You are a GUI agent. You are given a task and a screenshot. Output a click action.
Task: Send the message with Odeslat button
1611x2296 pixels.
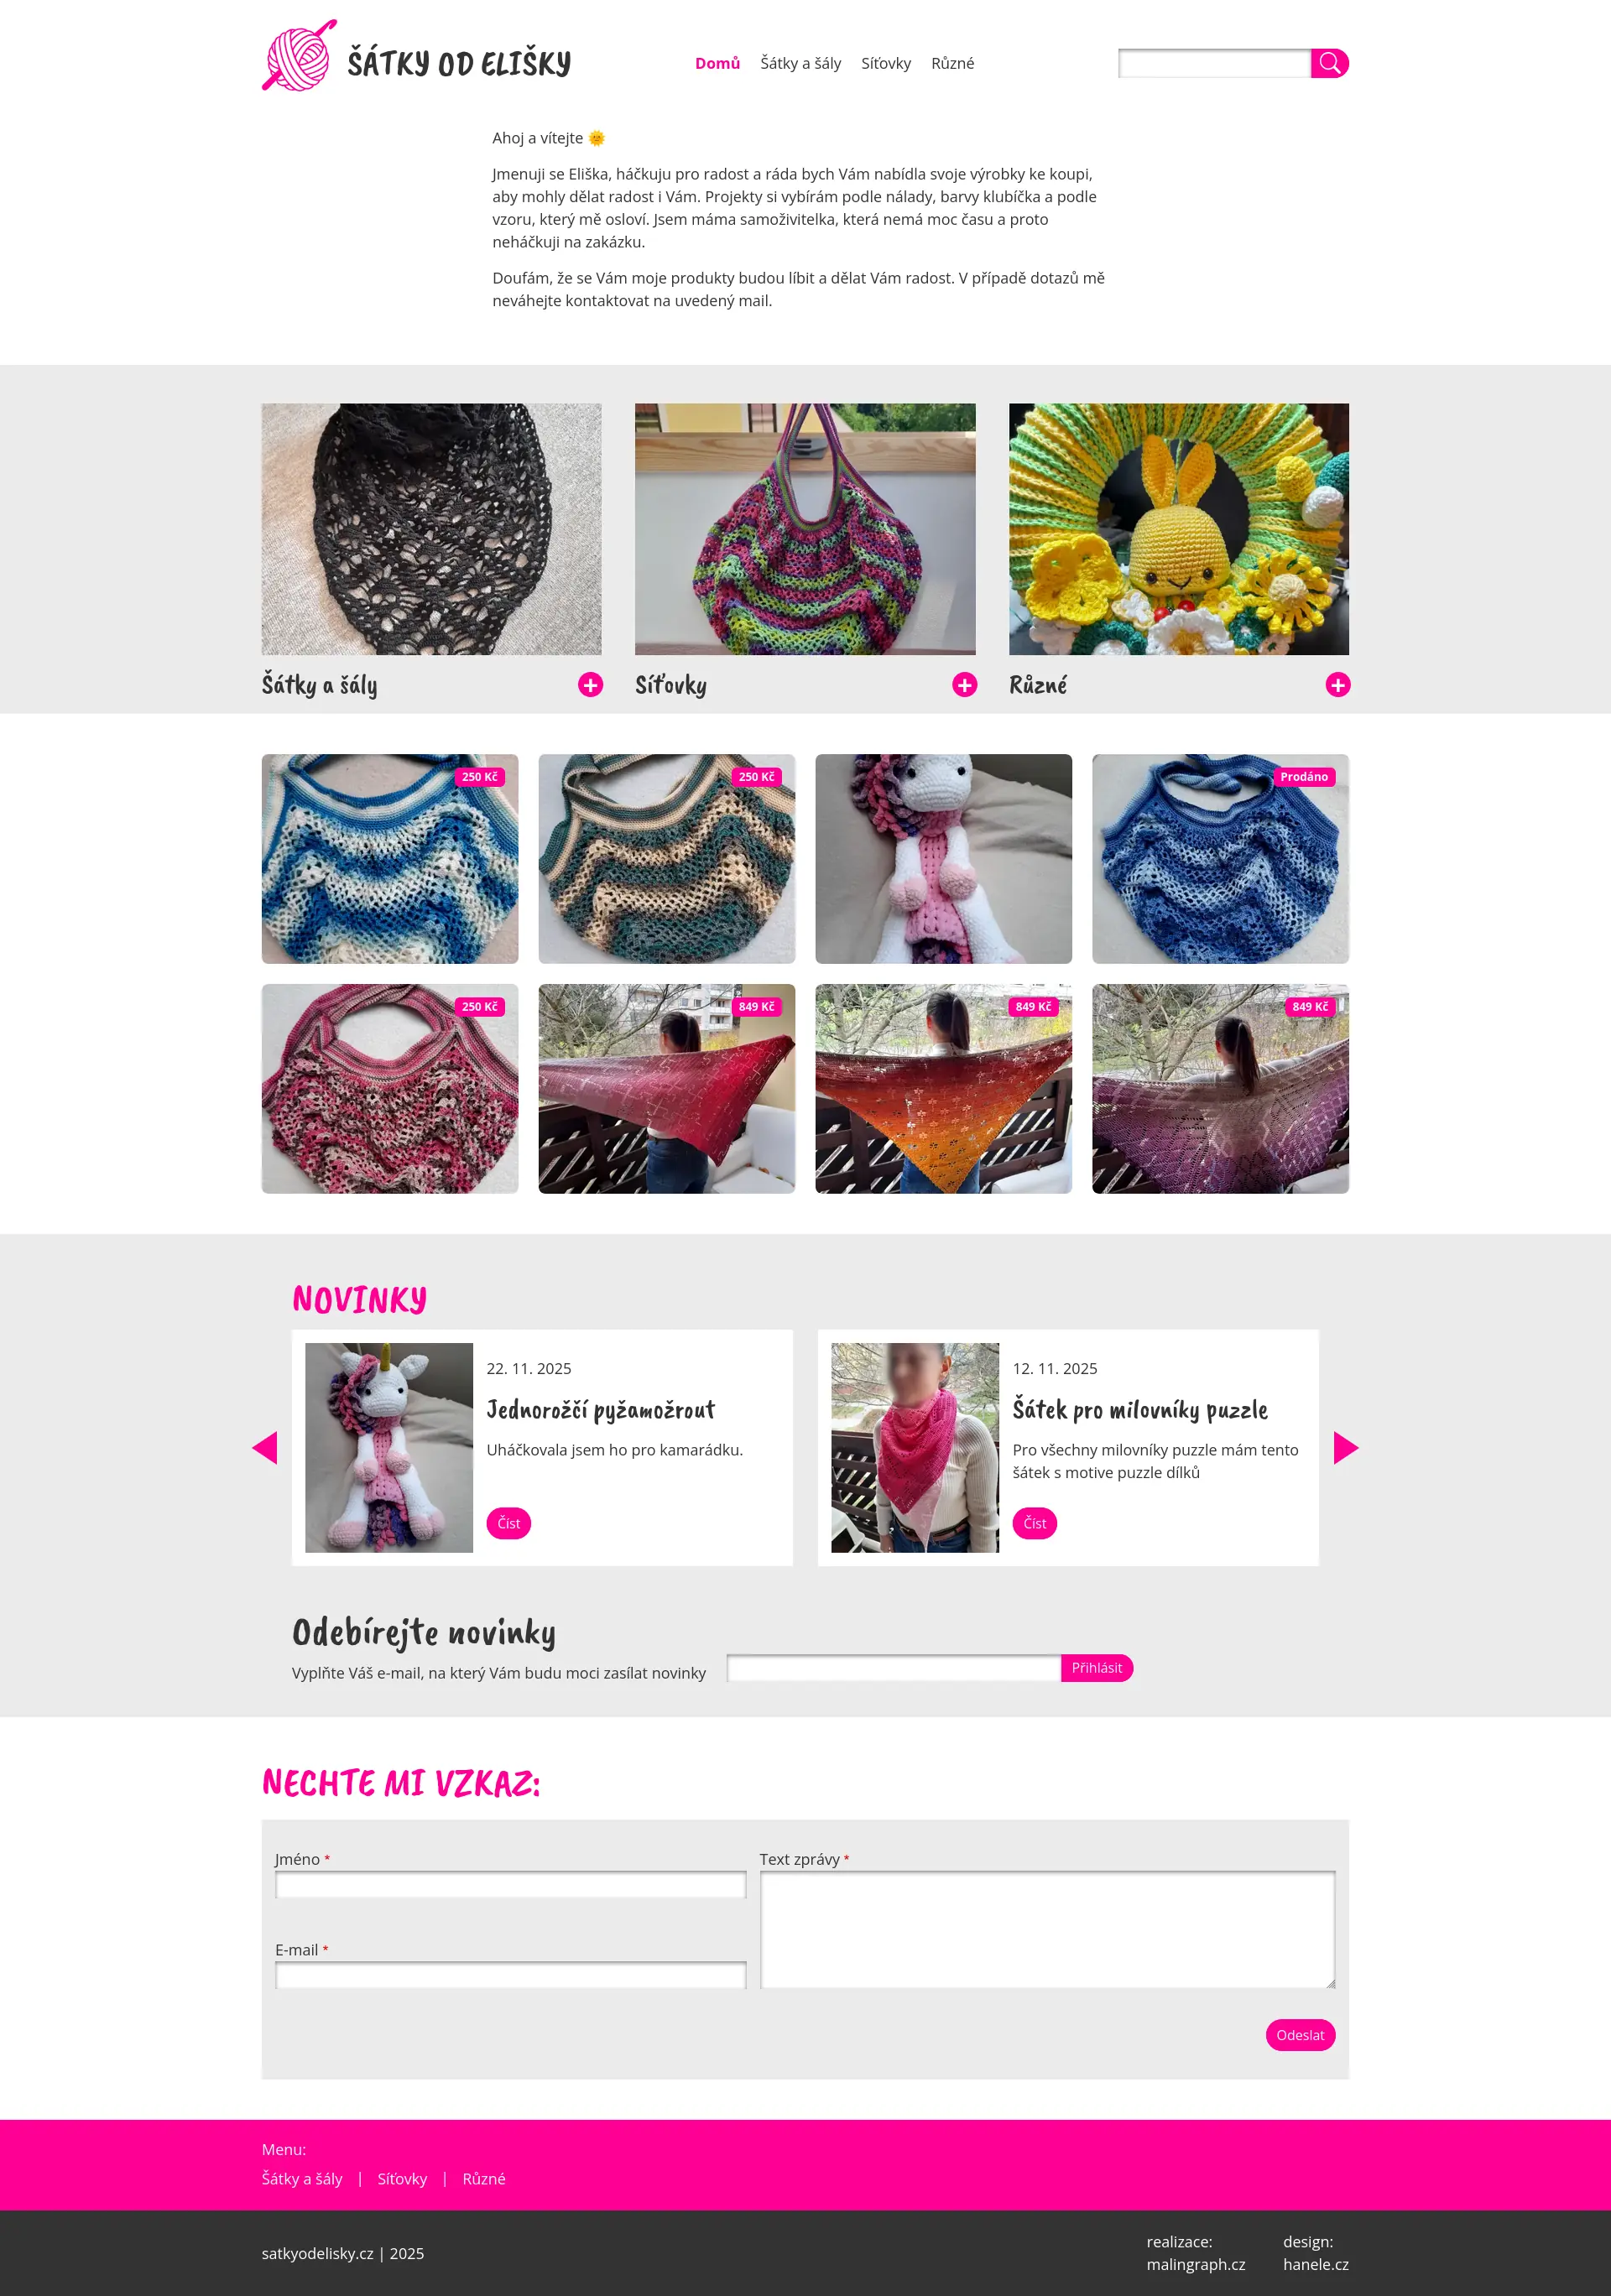(1300, 2035)
